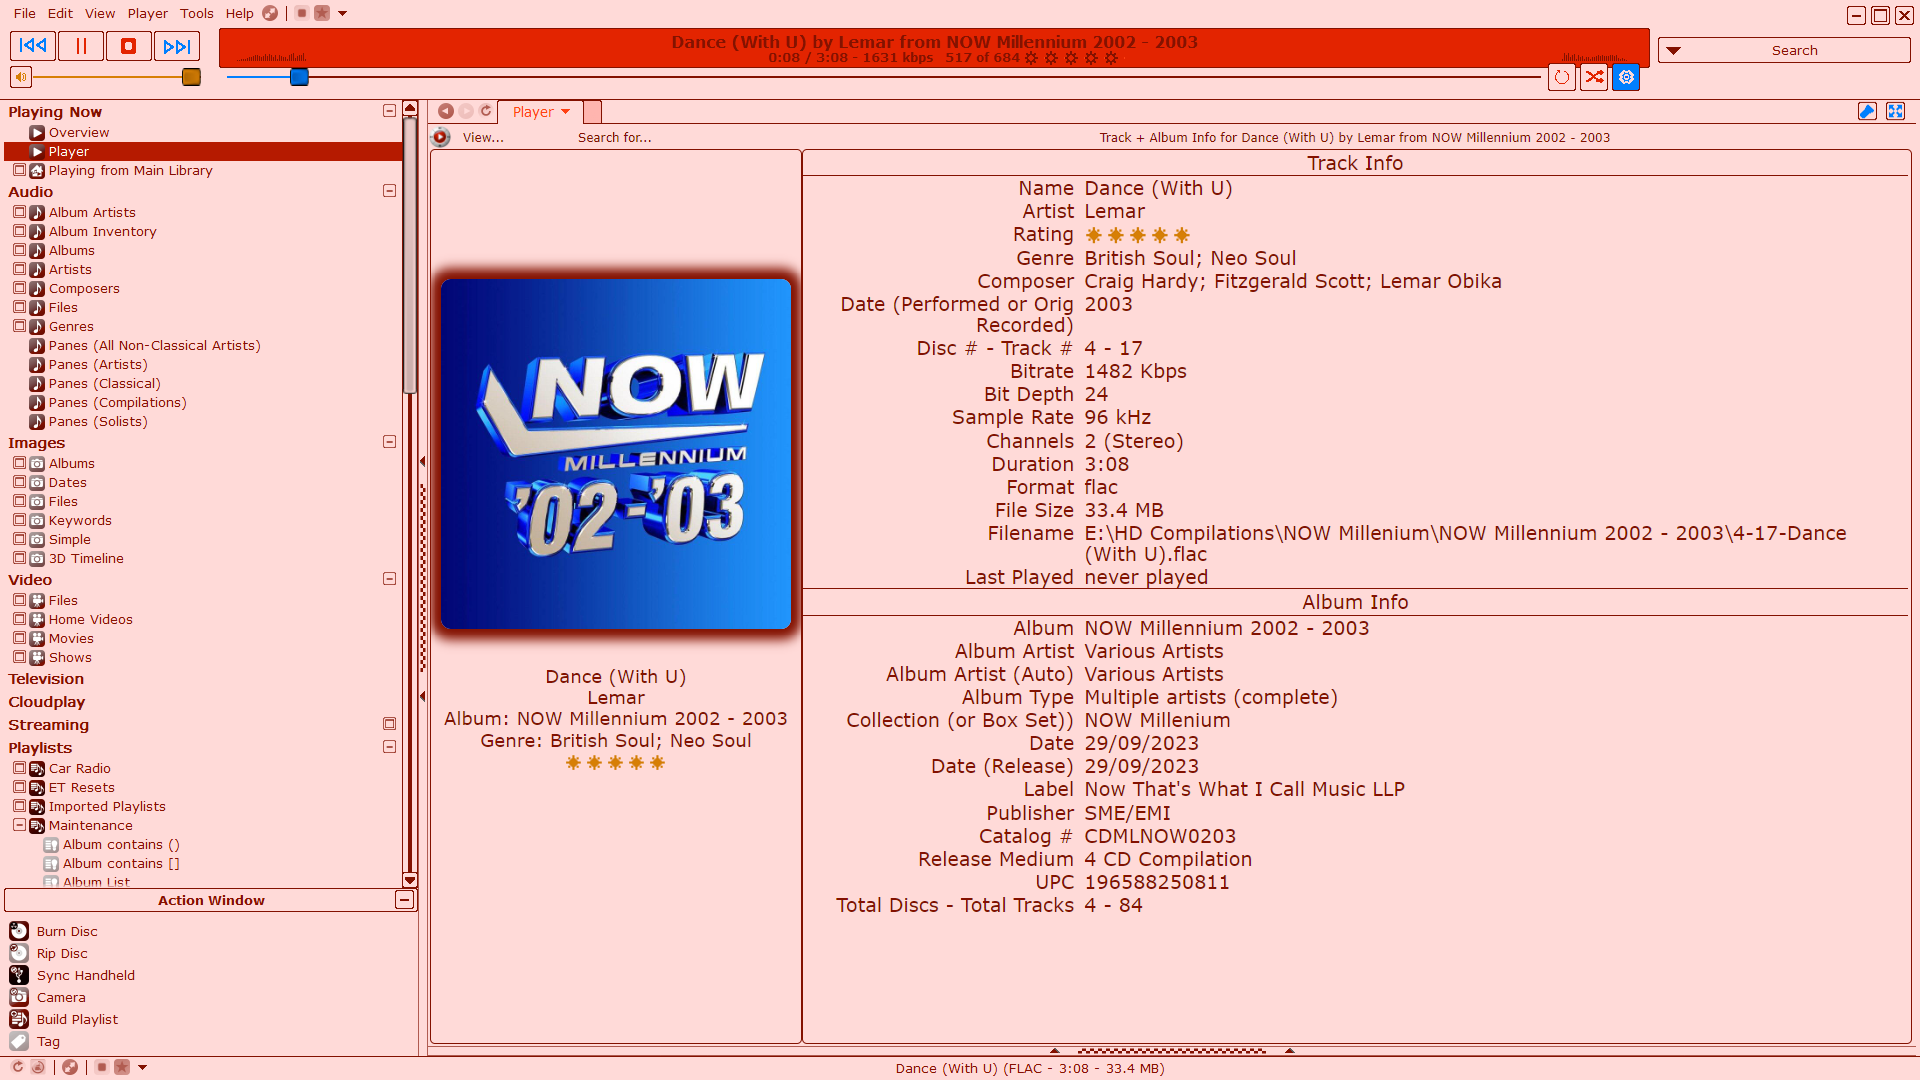Image resolution: width=1920 pixels, height=1080 pixels.
Task: Click the Rip Disc icon
Action: click(19, 953)
